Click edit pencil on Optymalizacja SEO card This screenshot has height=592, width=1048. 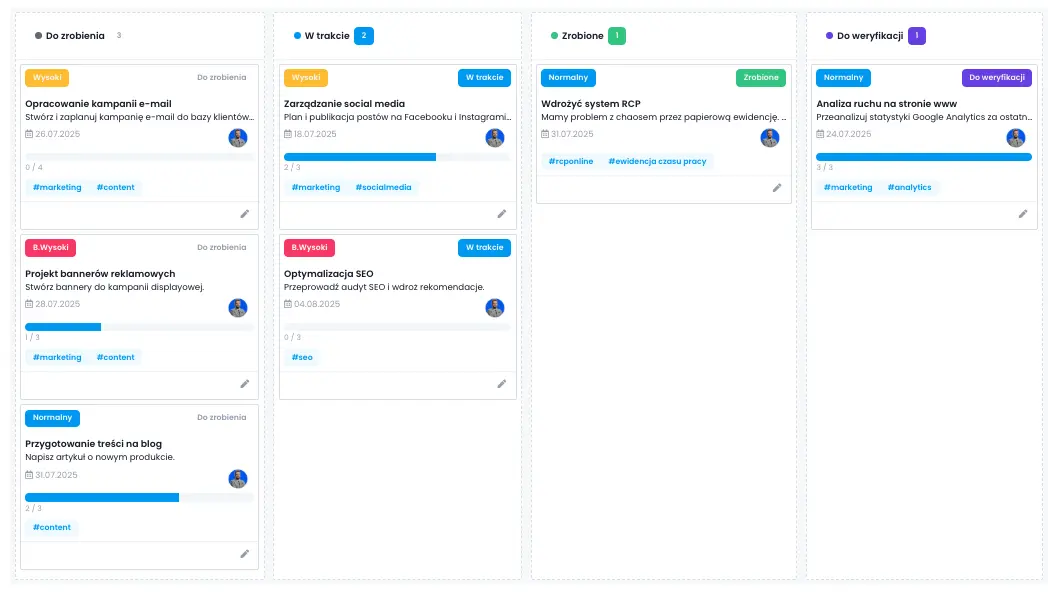(x=502, y=384)
